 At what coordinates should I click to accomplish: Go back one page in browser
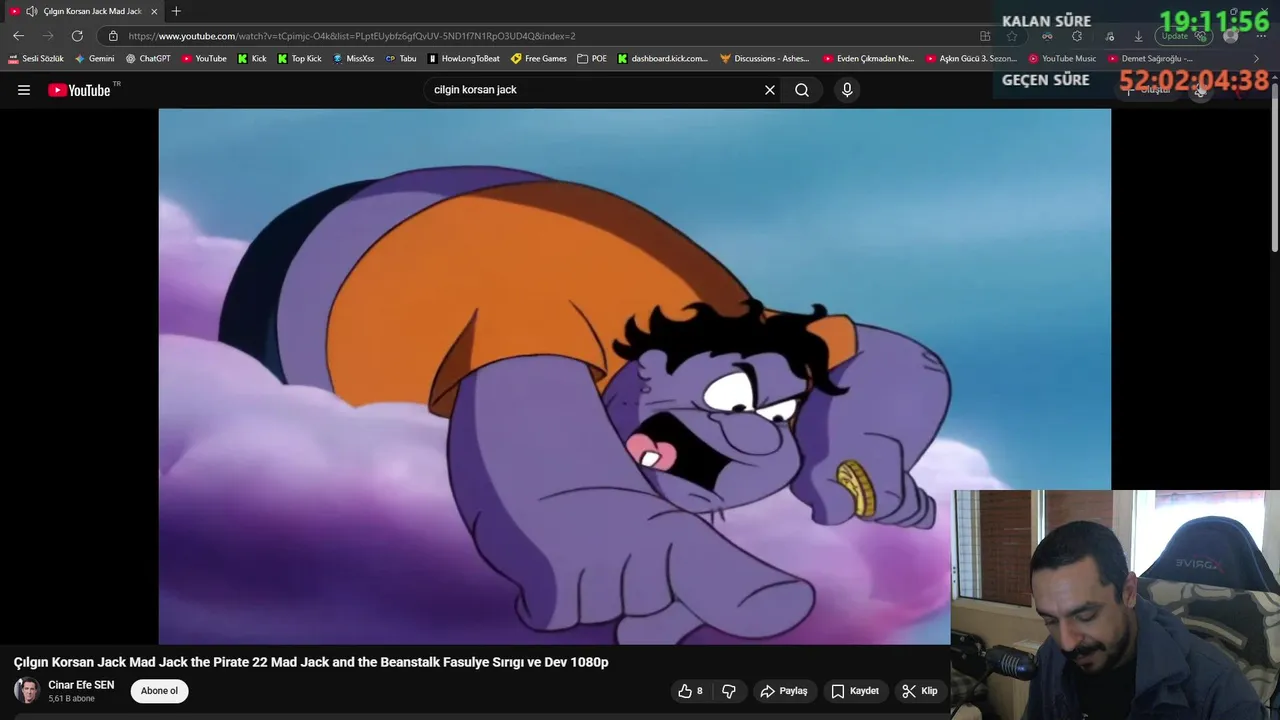point(18,36)
